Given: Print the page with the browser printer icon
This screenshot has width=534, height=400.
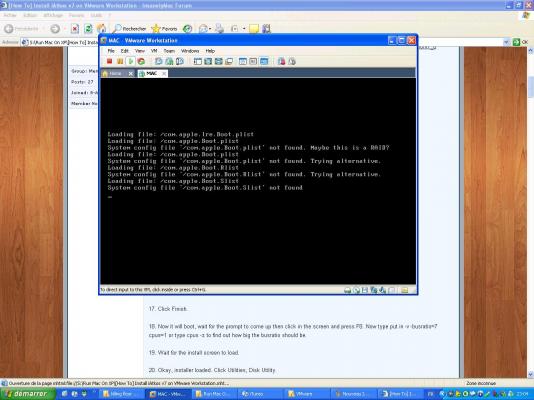Looking at the screenshot, I should (x=220, y=29).
